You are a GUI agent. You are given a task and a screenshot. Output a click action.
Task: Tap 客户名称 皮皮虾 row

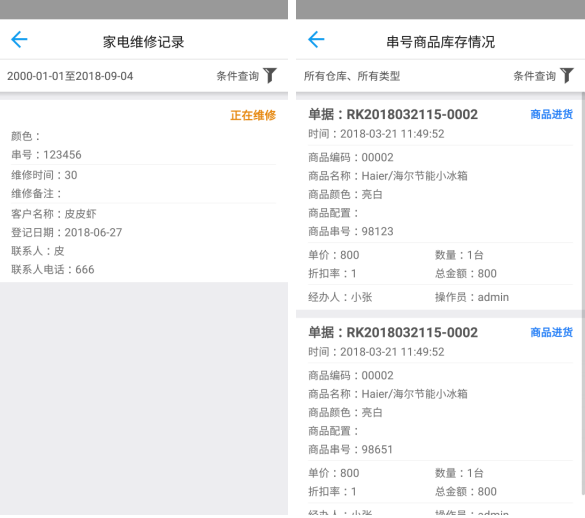point(54,214)
